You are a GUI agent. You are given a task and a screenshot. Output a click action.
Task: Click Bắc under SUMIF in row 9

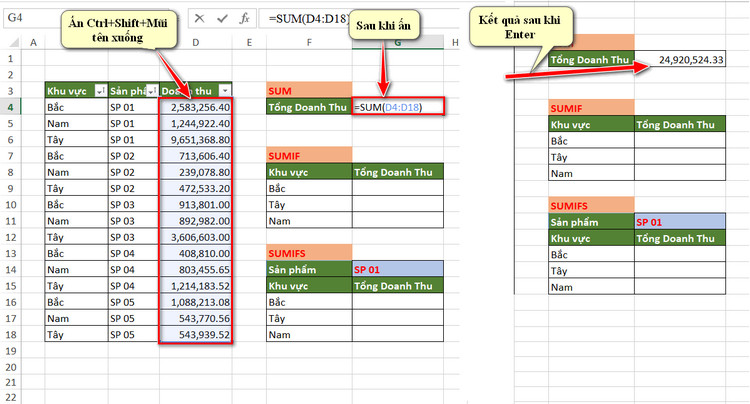coord(309,188)
